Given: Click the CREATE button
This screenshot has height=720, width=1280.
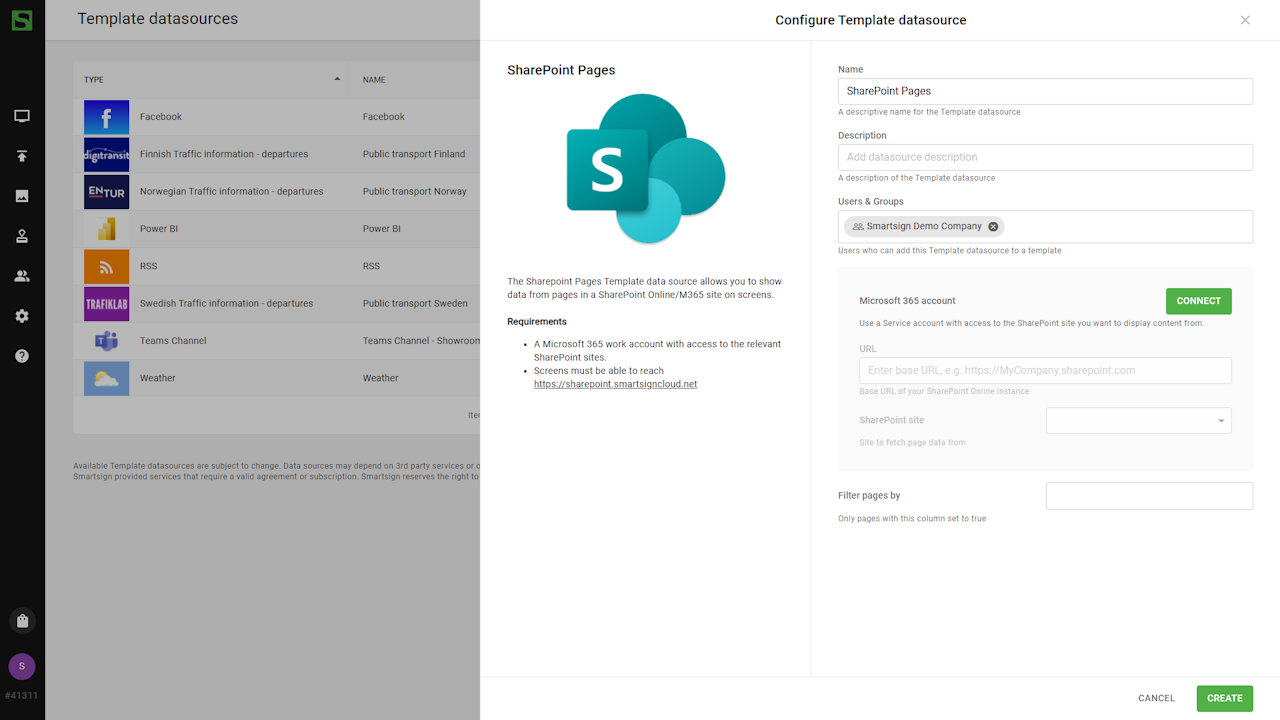Looking at the screenshot, I should 1224,698.
